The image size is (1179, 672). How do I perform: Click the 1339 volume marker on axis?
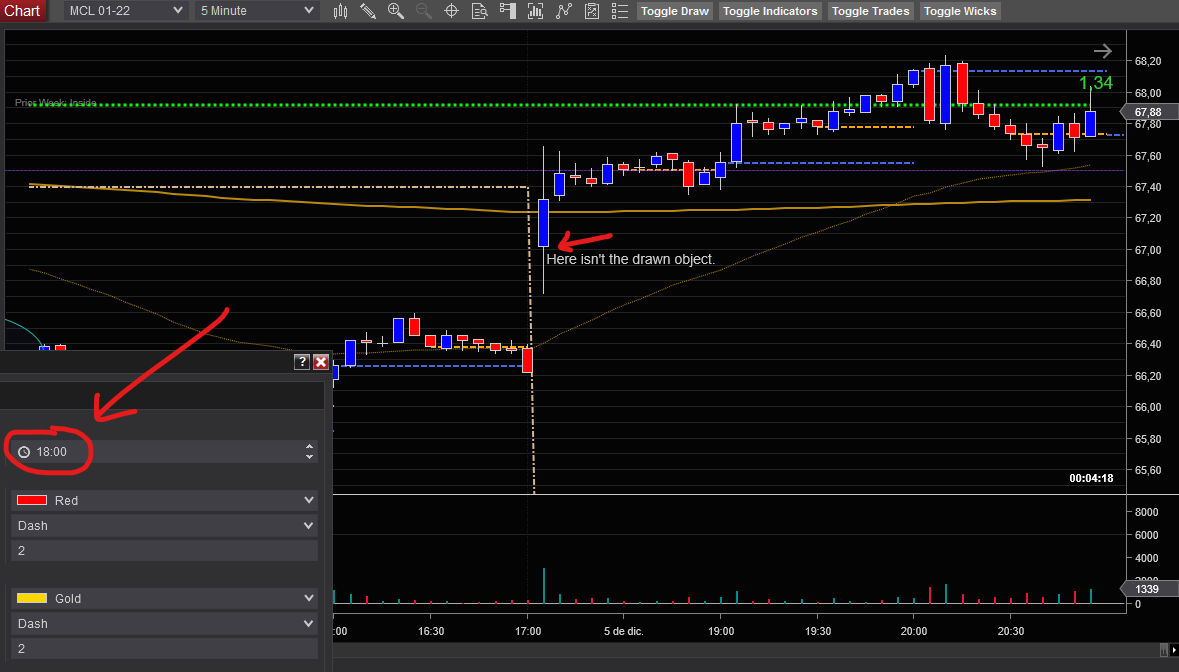click(1148, 589)
